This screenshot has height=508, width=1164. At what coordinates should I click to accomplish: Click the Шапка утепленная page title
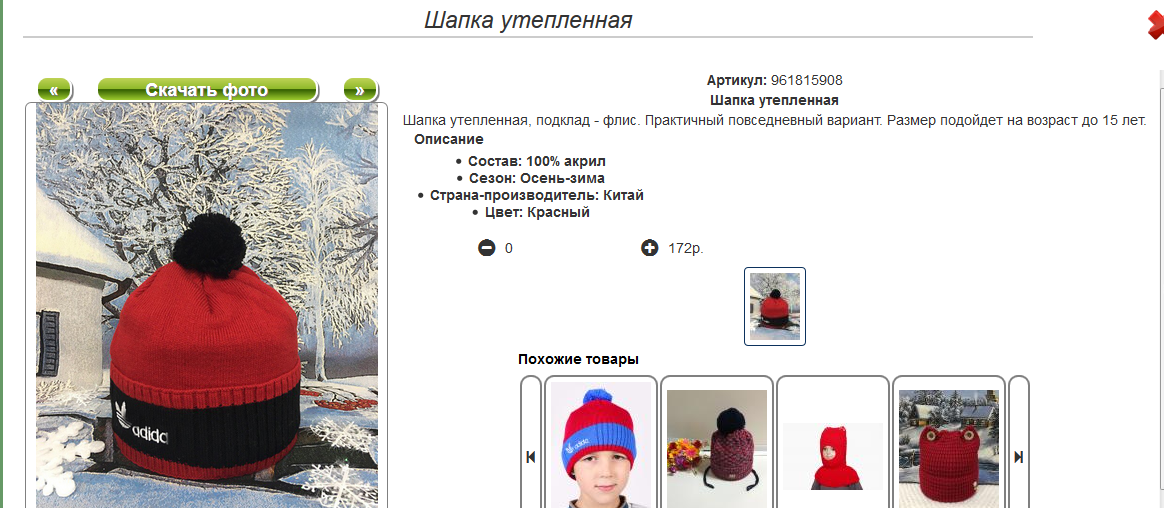click(x=528, y=20)
